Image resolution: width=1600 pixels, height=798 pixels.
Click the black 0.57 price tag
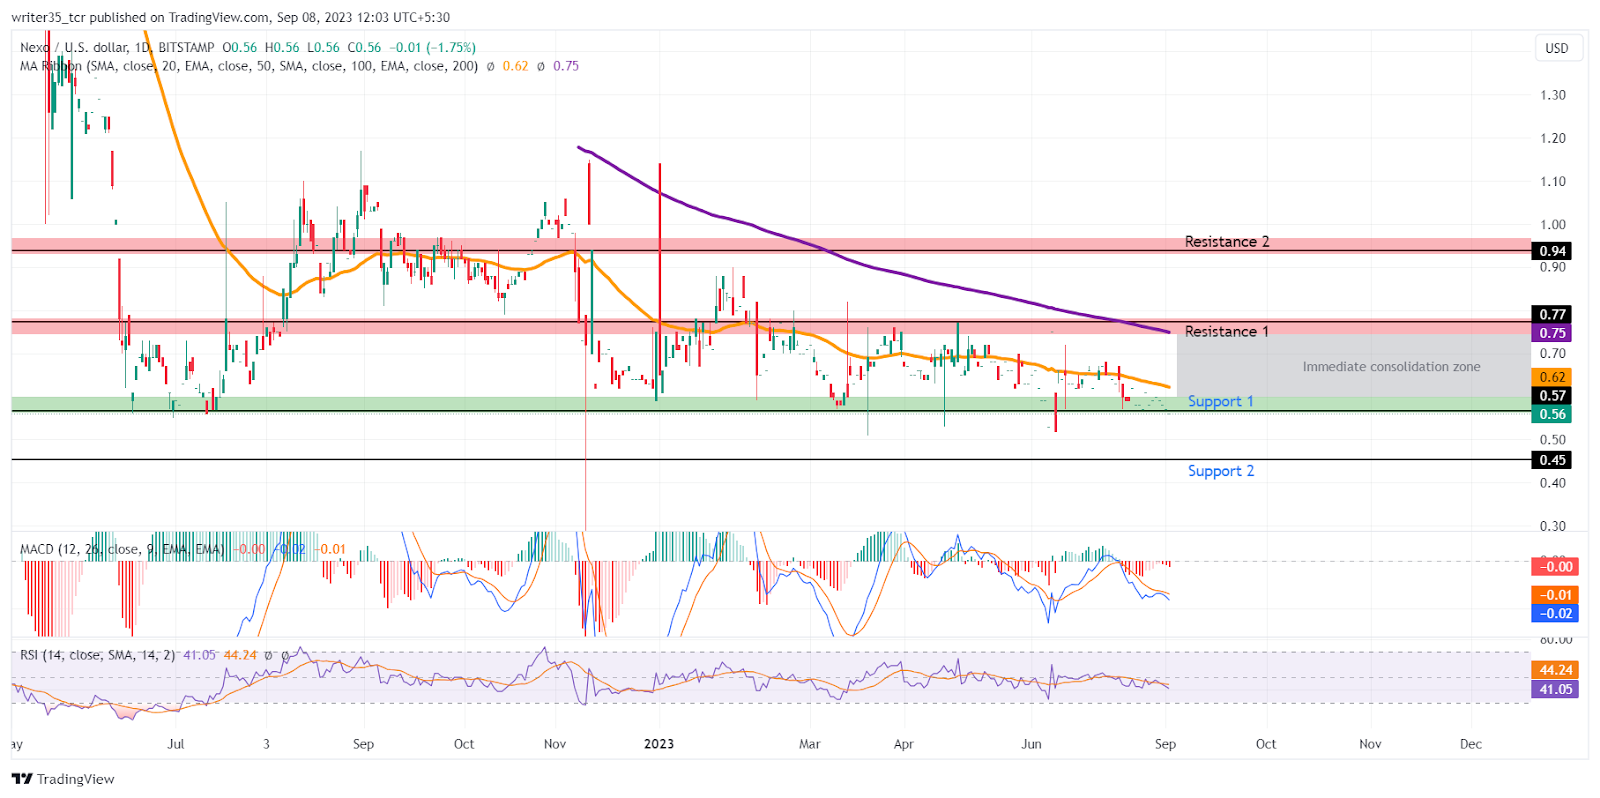tap(1552, 396)
